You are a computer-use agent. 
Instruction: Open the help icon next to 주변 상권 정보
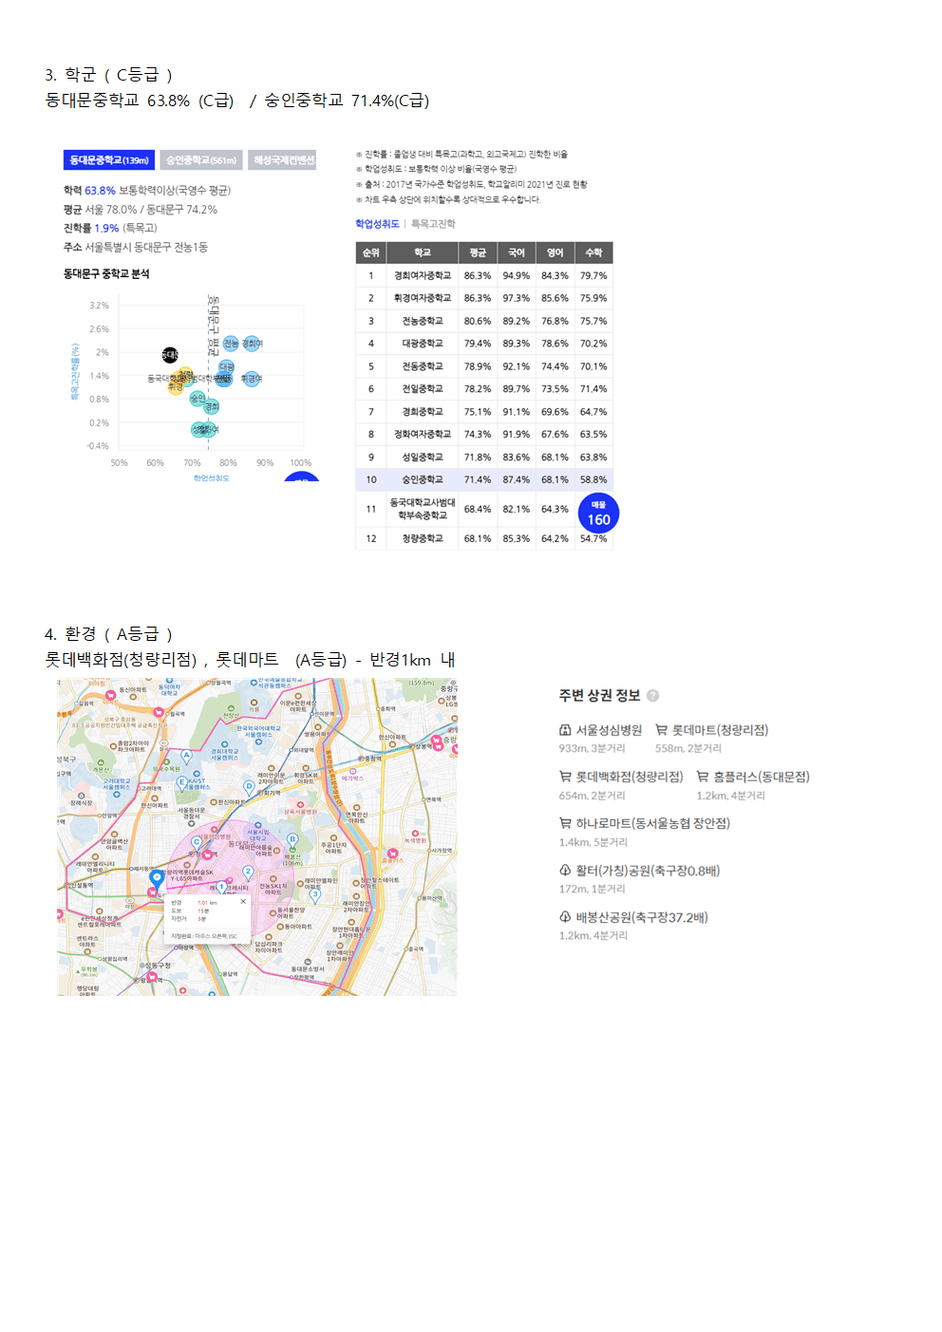[653, 695]
